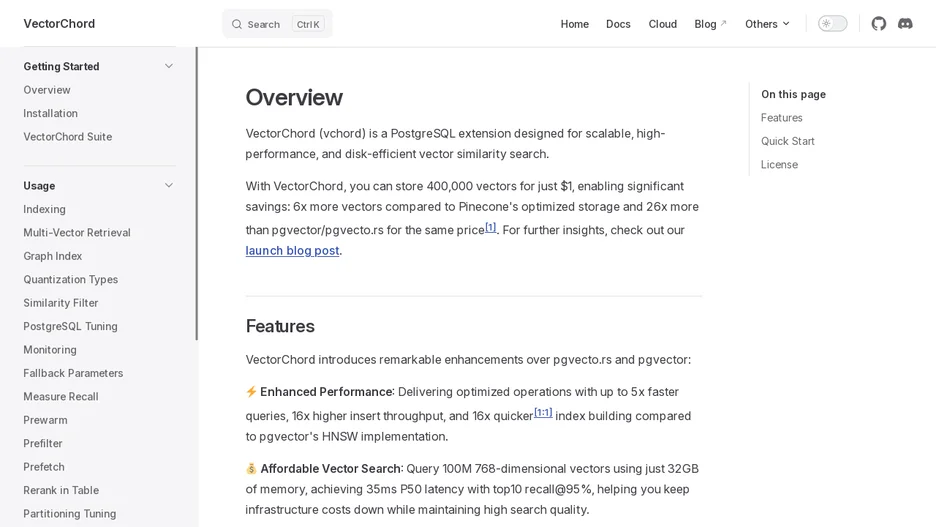Open the Others dropdown menu
The width and height of the screenshot is (936, 527).
click(767, 24)
